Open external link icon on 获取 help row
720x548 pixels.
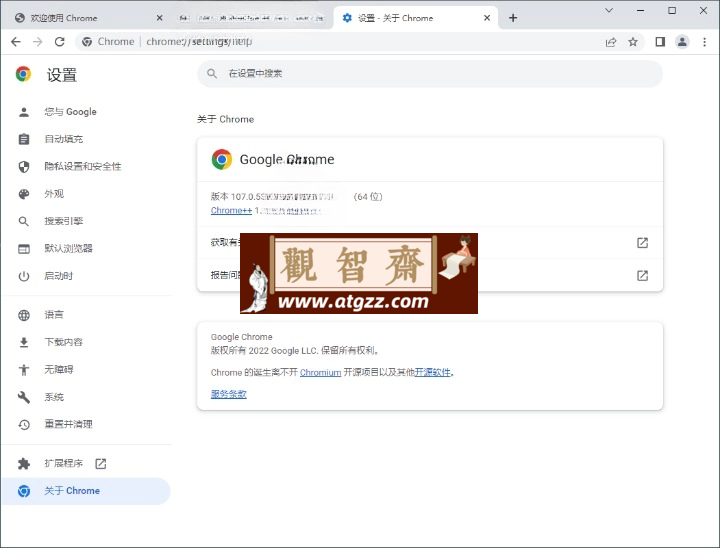coord(642,243)
